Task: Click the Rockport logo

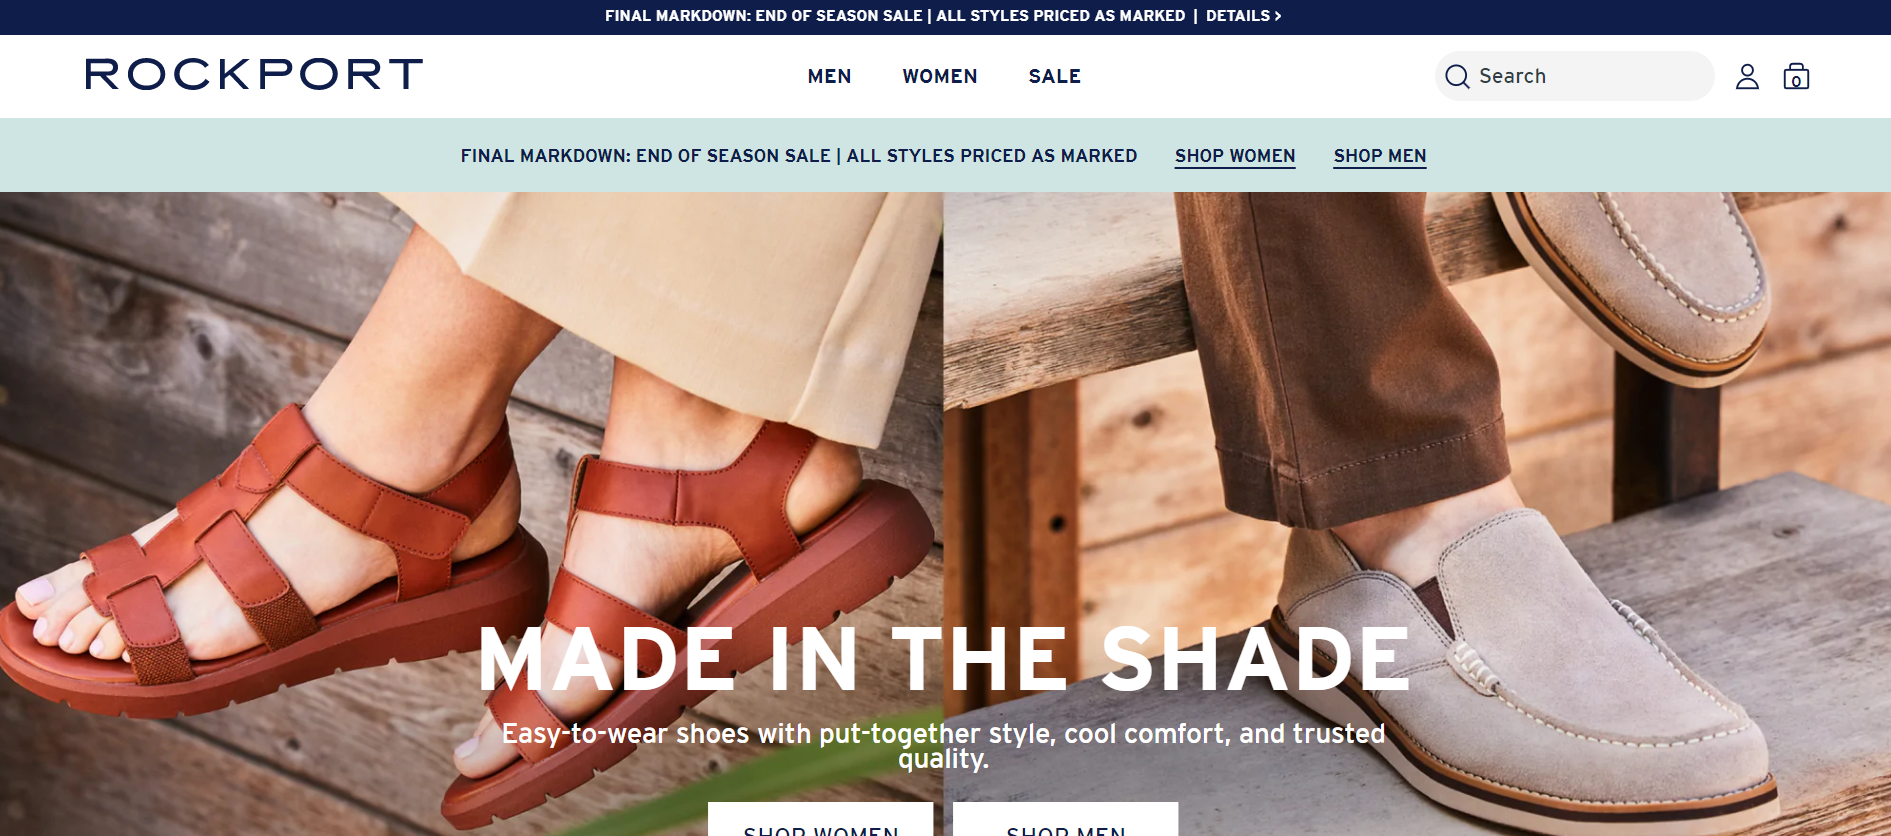Action: (x=254, y=74)
